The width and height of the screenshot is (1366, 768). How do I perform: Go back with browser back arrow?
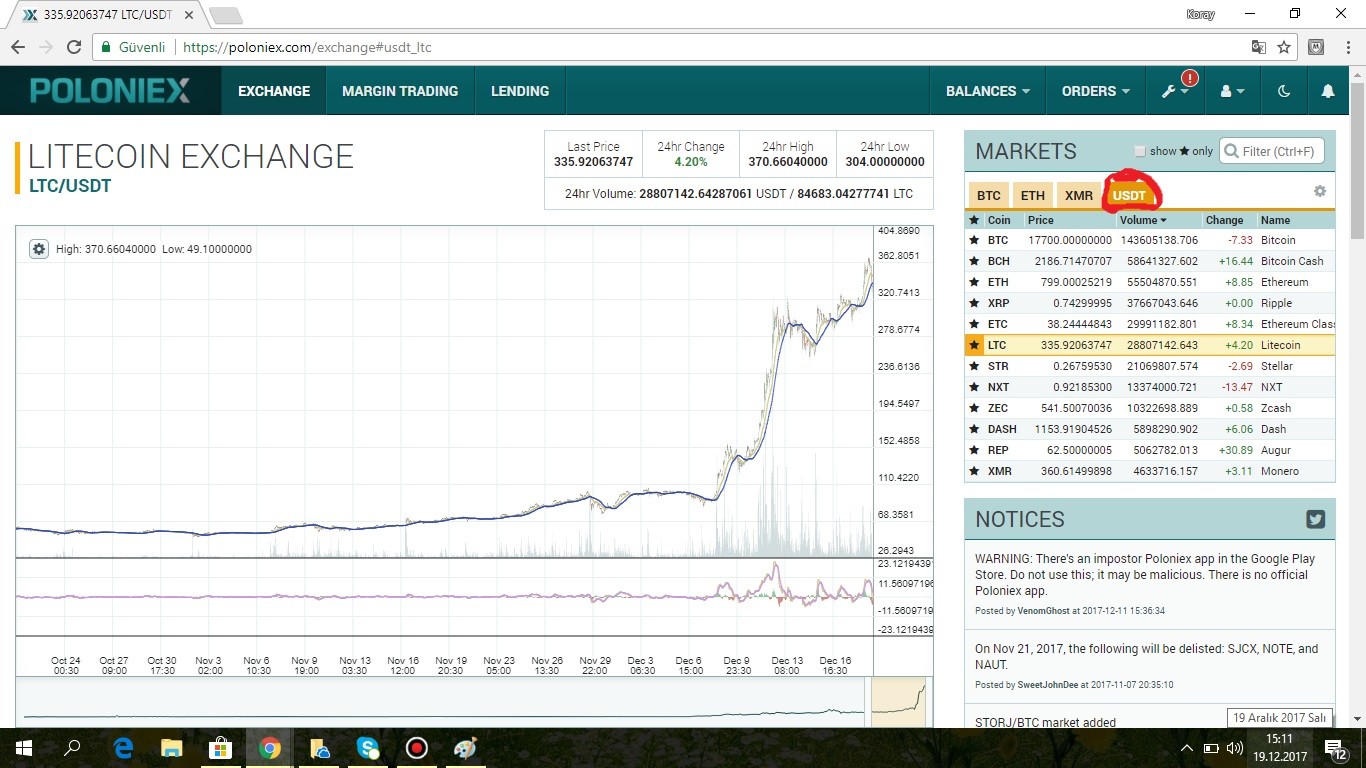(x=18, y=47)
